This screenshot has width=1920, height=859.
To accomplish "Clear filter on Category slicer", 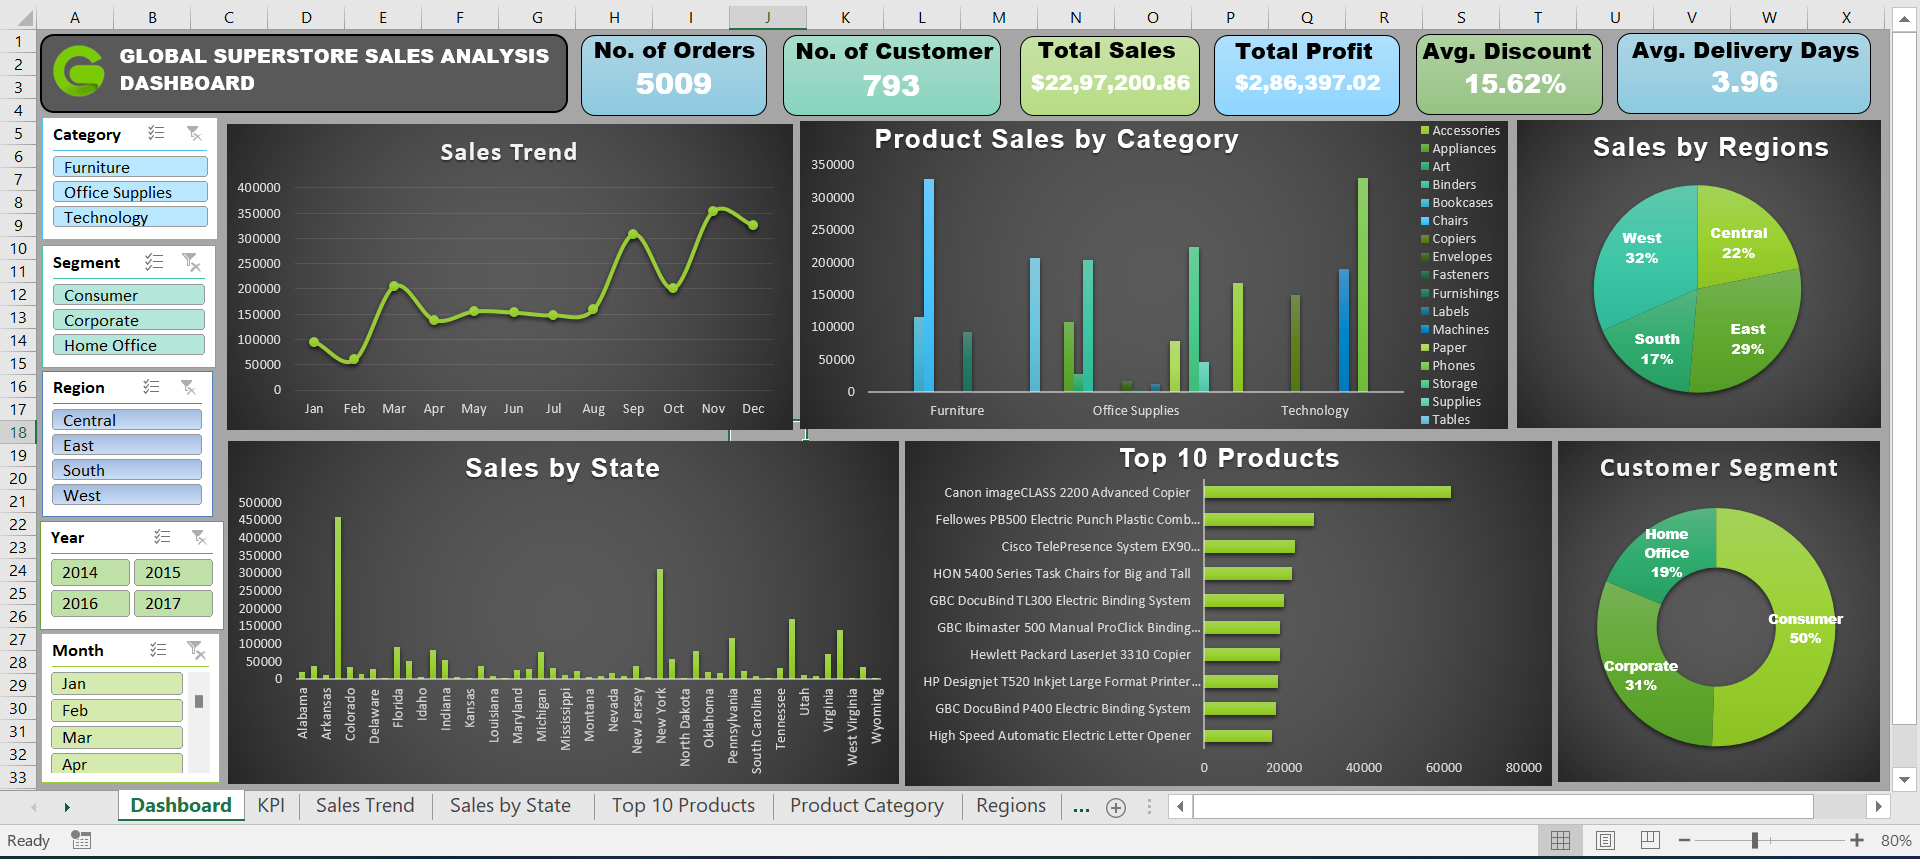I will tap(194, 133).
